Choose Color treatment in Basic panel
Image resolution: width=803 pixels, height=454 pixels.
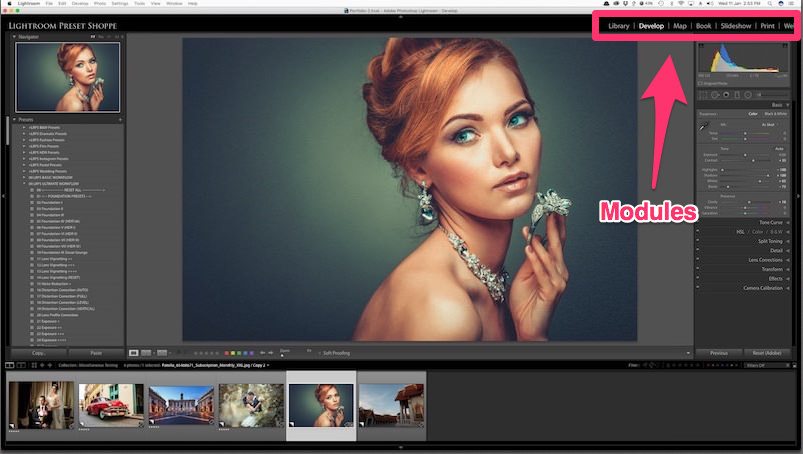(x=753, y=114)
